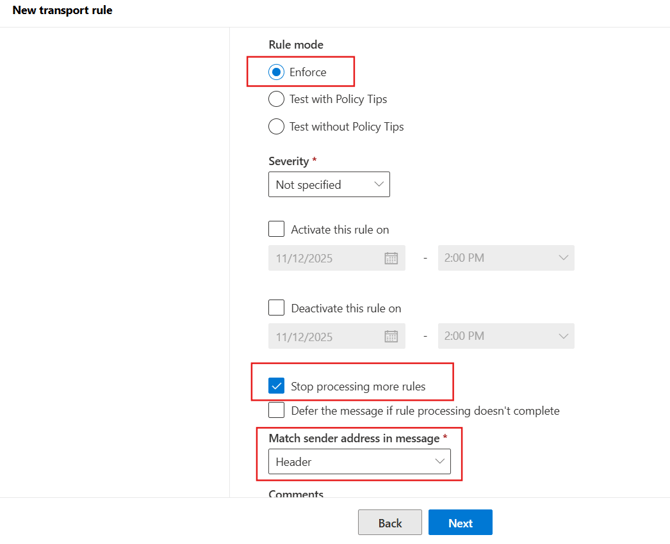Tick Deactivate this rule on checkbox
The height and width of the screenshot is (544, 670).
[277, 308]
